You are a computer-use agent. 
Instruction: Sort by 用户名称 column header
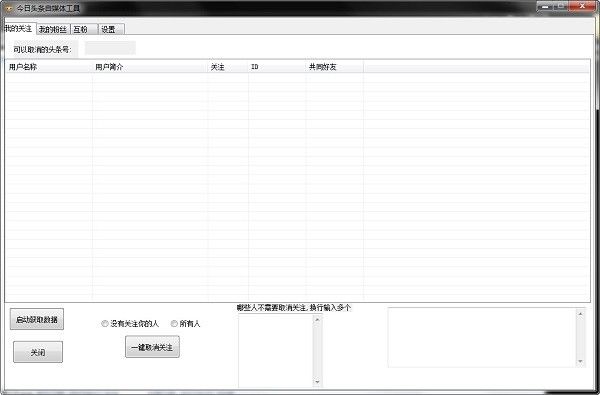(x=49, y=67)
